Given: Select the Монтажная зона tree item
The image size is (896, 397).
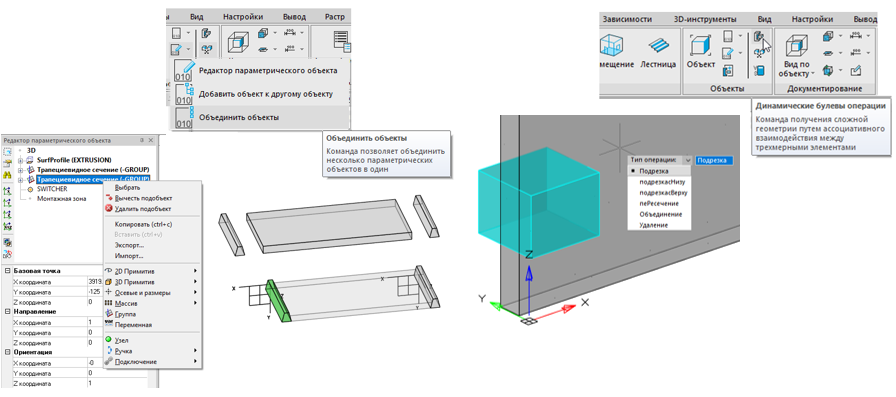Looking at the screenshot, I should click(x=61, y=198).
